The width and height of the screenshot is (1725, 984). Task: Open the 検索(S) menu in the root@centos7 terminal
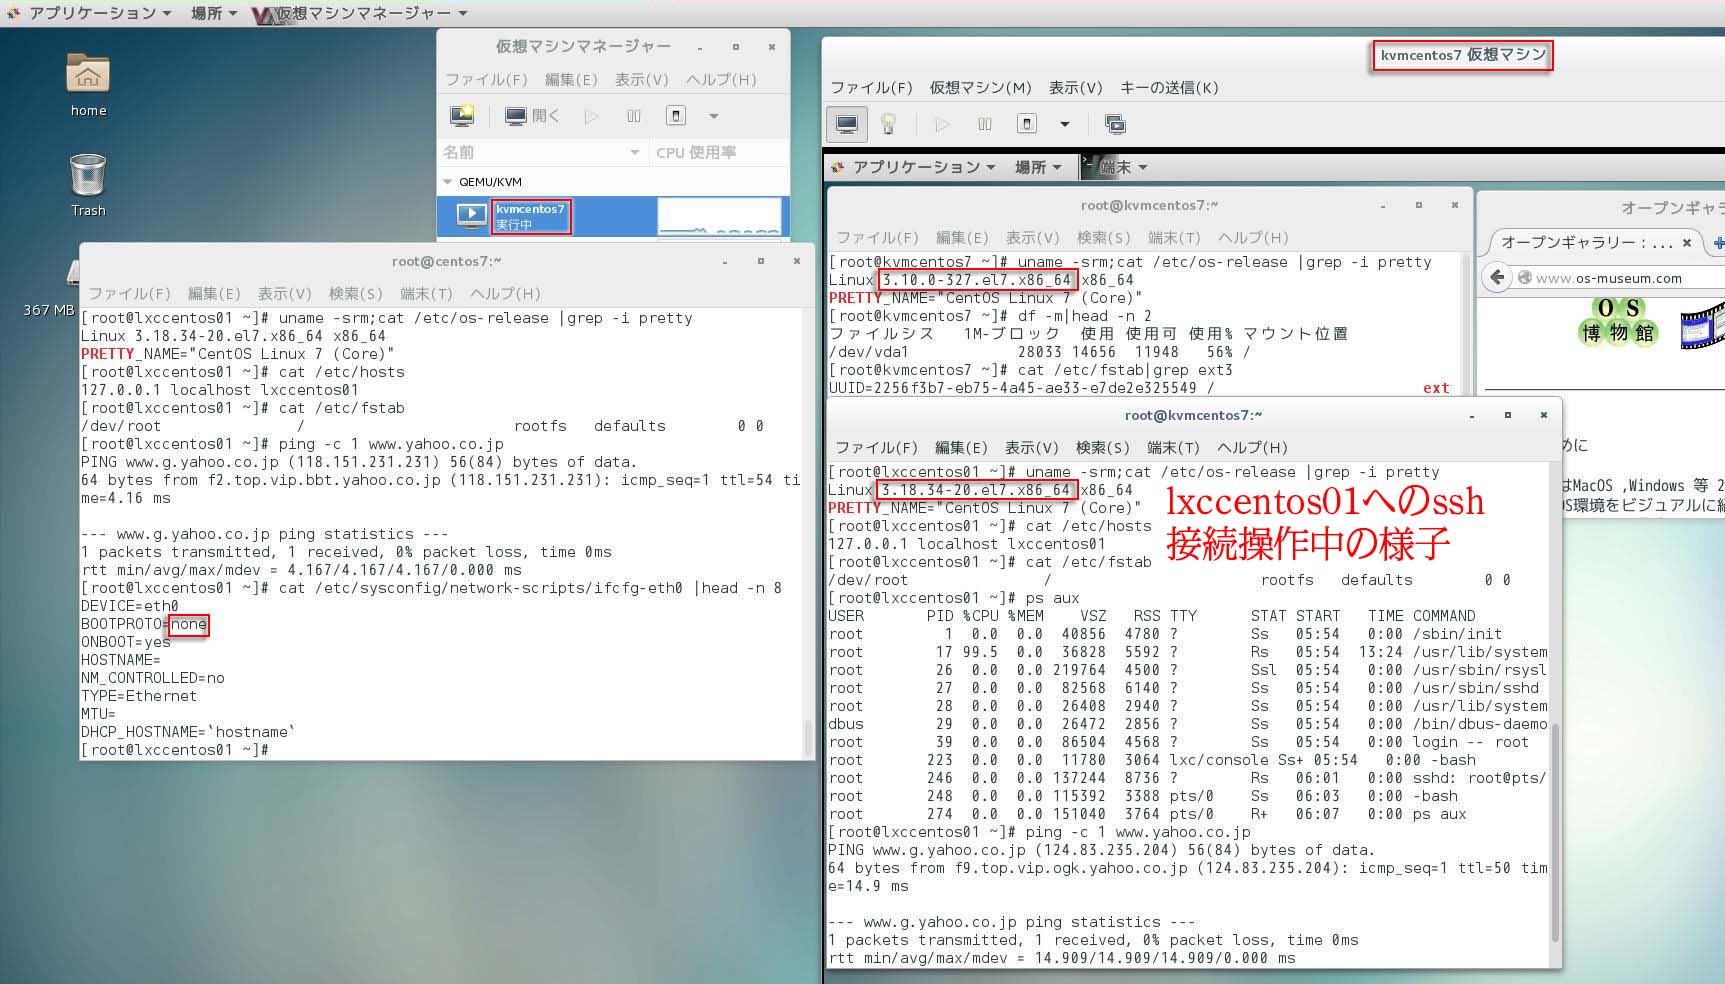[x=356, y=293]
